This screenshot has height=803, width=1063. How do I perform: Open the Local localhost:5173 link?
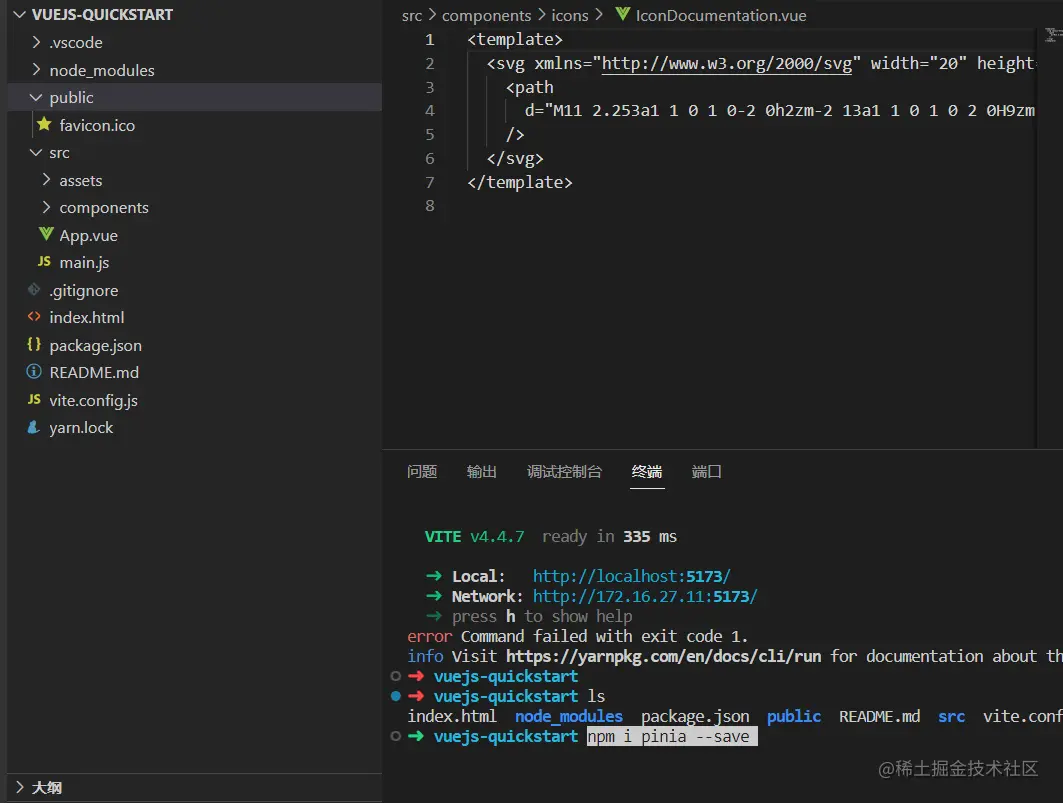pos(631,576)
